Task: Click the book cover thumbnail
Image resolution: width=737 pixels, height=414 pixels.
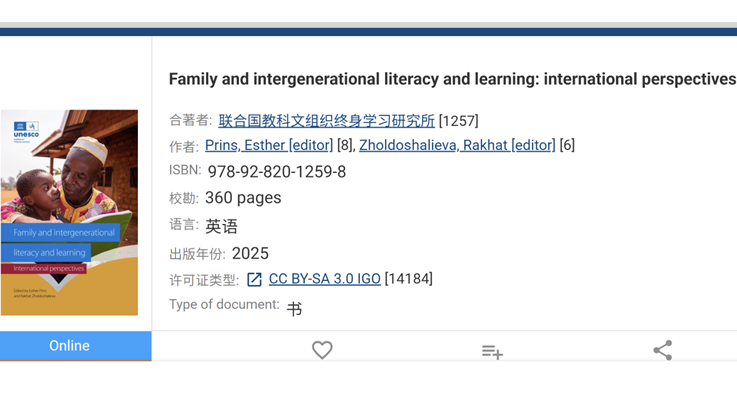Action: pos(69,212)
